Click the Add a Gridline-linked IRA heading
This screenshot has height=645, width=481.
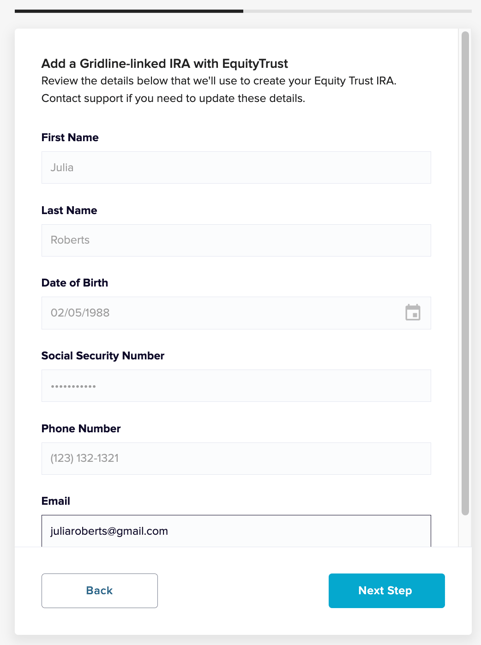point(165,64)
